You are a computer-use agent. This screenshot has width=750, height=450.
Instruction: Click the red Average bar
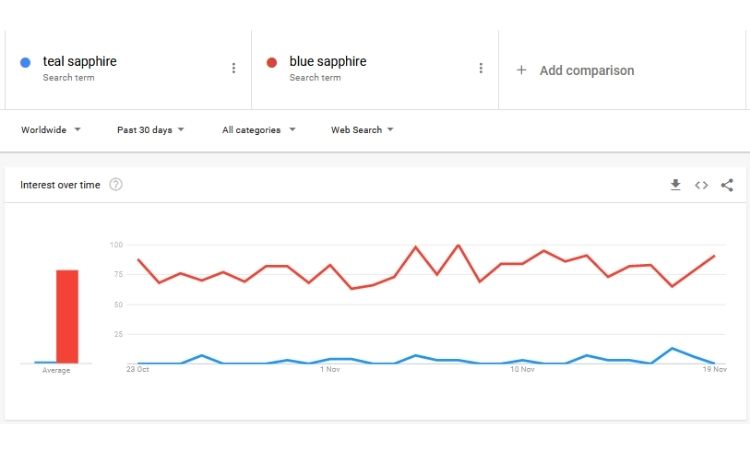coord(67,317)
